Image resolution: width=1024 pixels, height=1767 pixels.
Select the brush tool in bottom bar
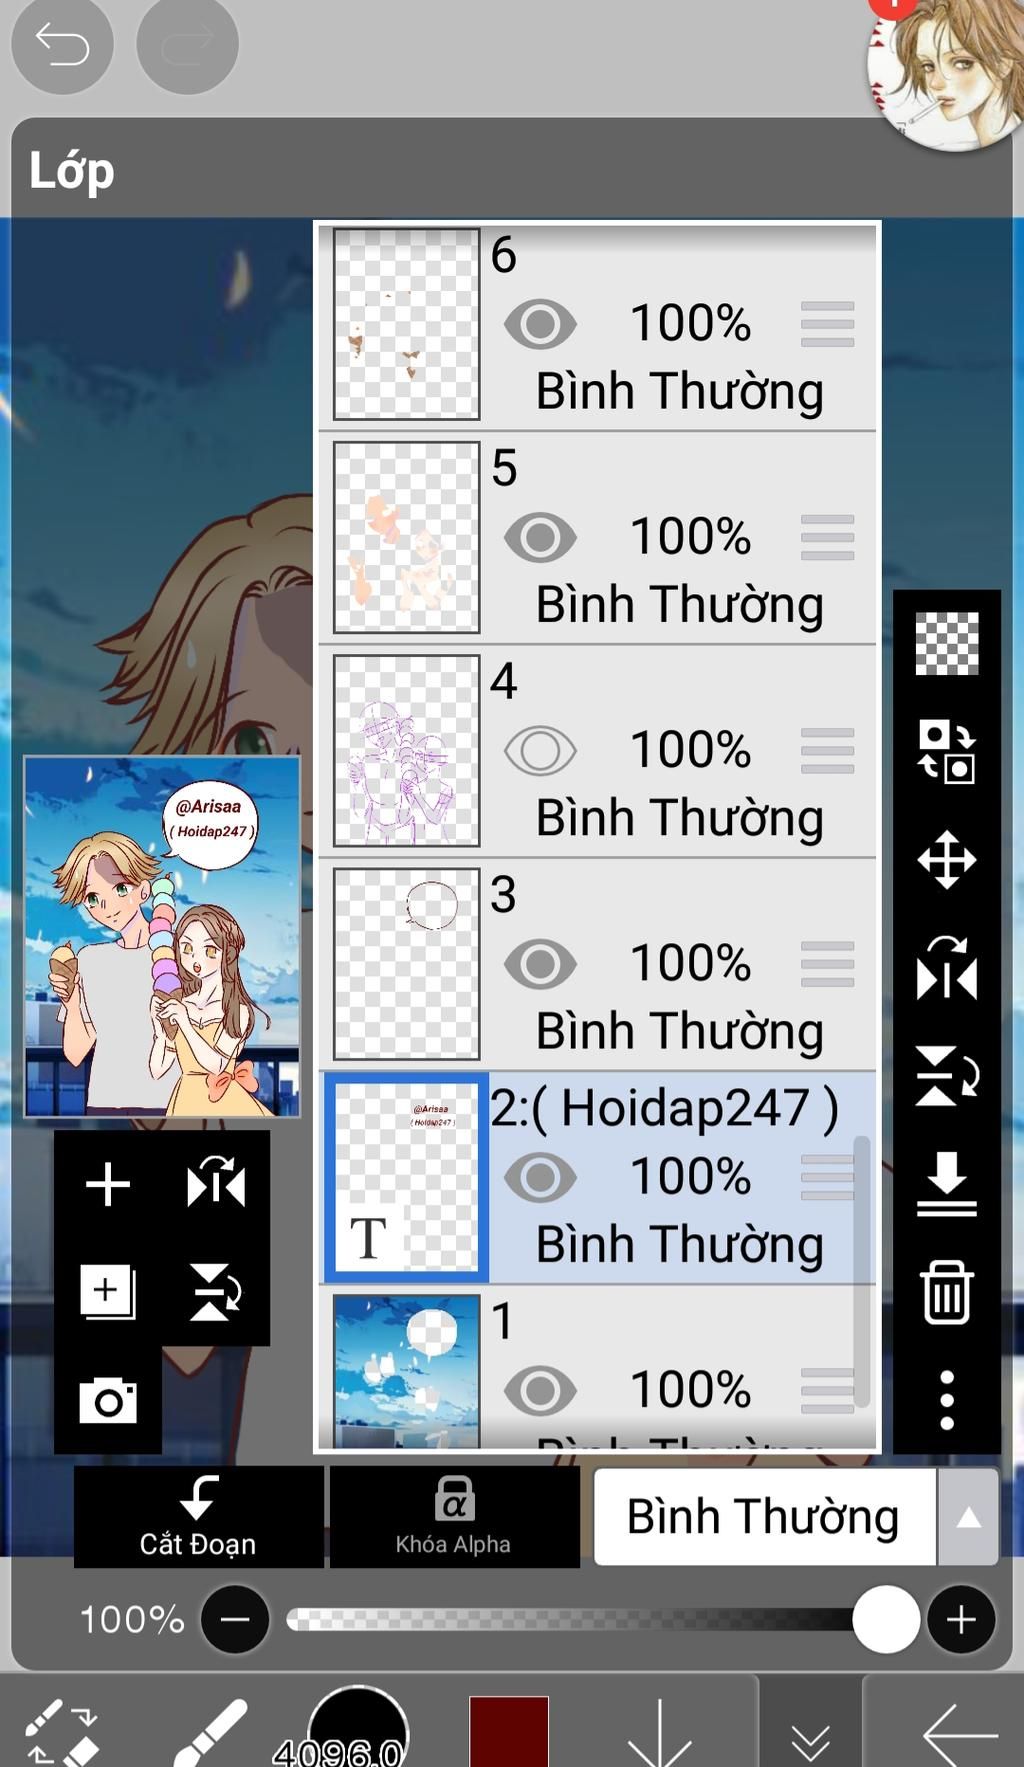tap(211, 1731)
